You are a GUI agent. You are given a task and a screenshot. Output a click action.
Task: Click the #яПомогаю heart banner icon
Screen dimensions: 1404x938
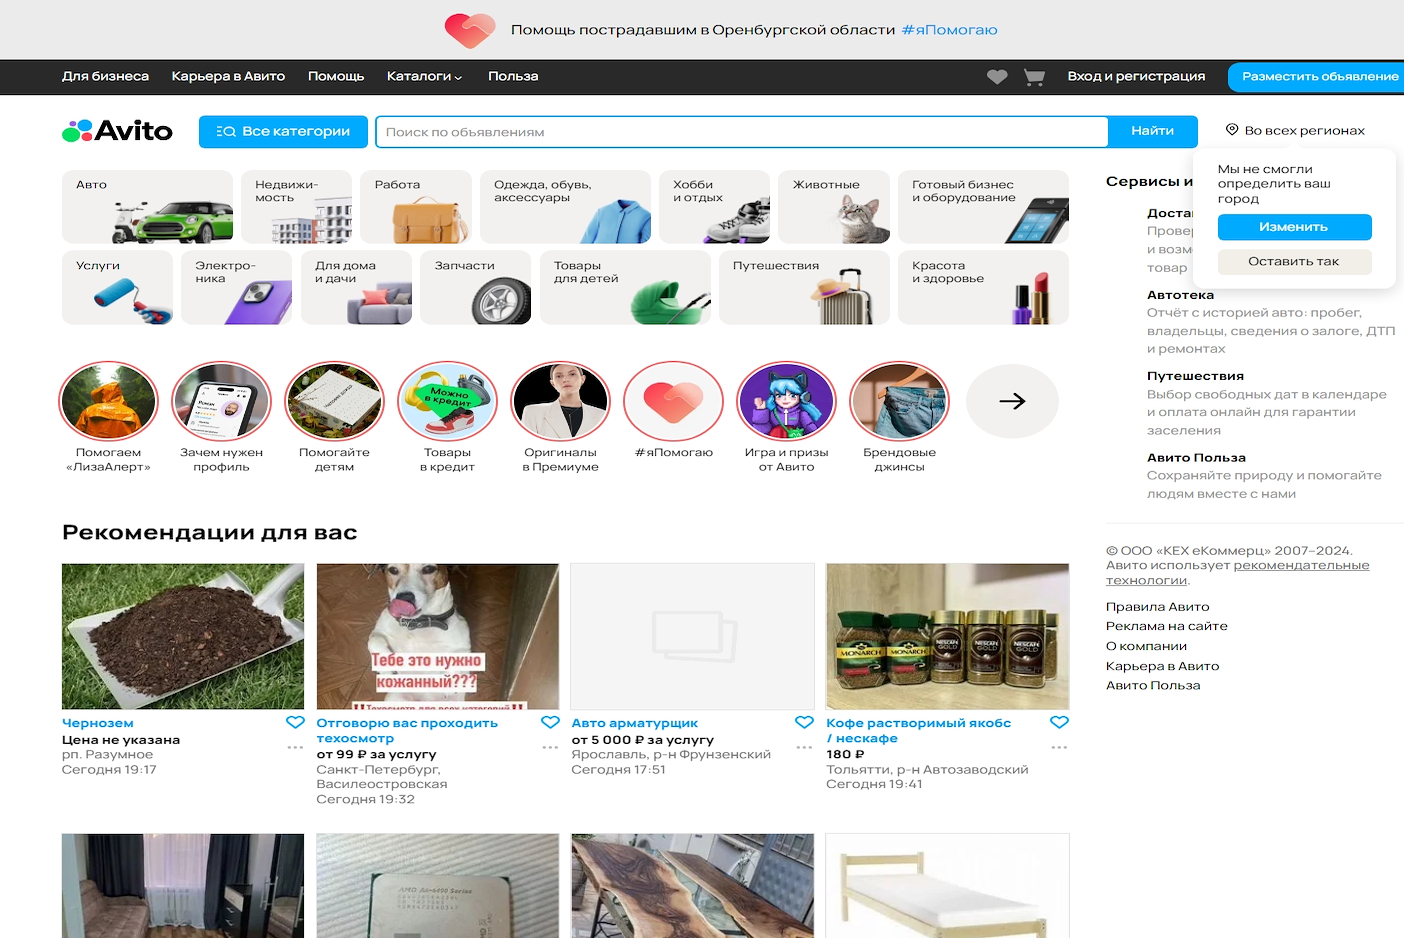click(470, 30)
